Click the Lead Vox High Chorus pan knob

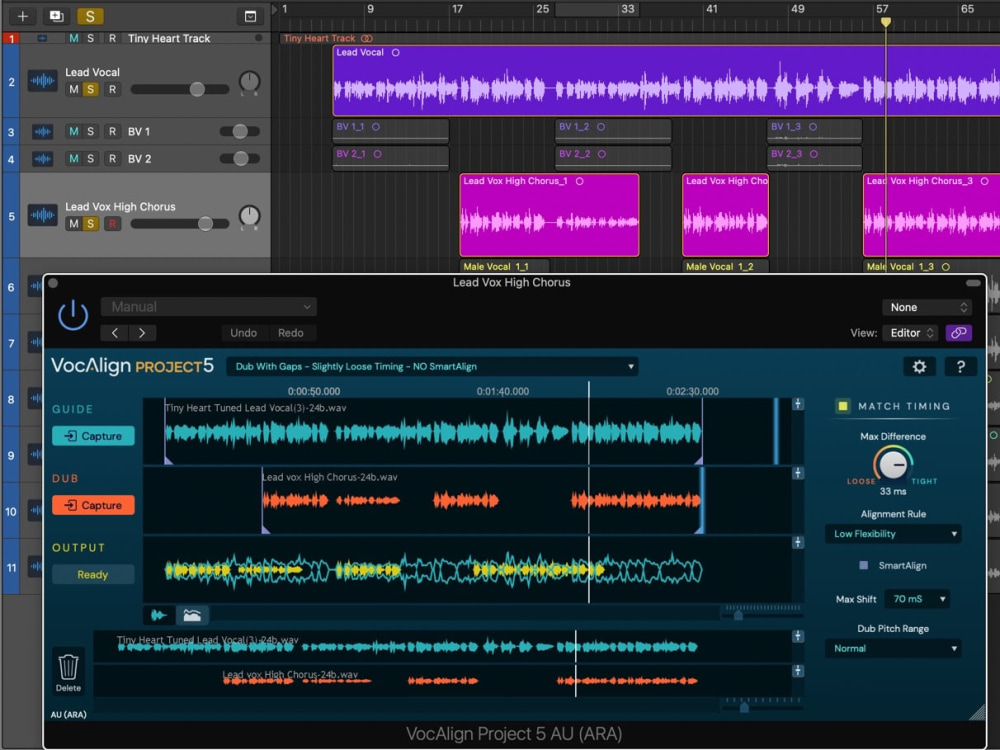(x=249, y=216)
